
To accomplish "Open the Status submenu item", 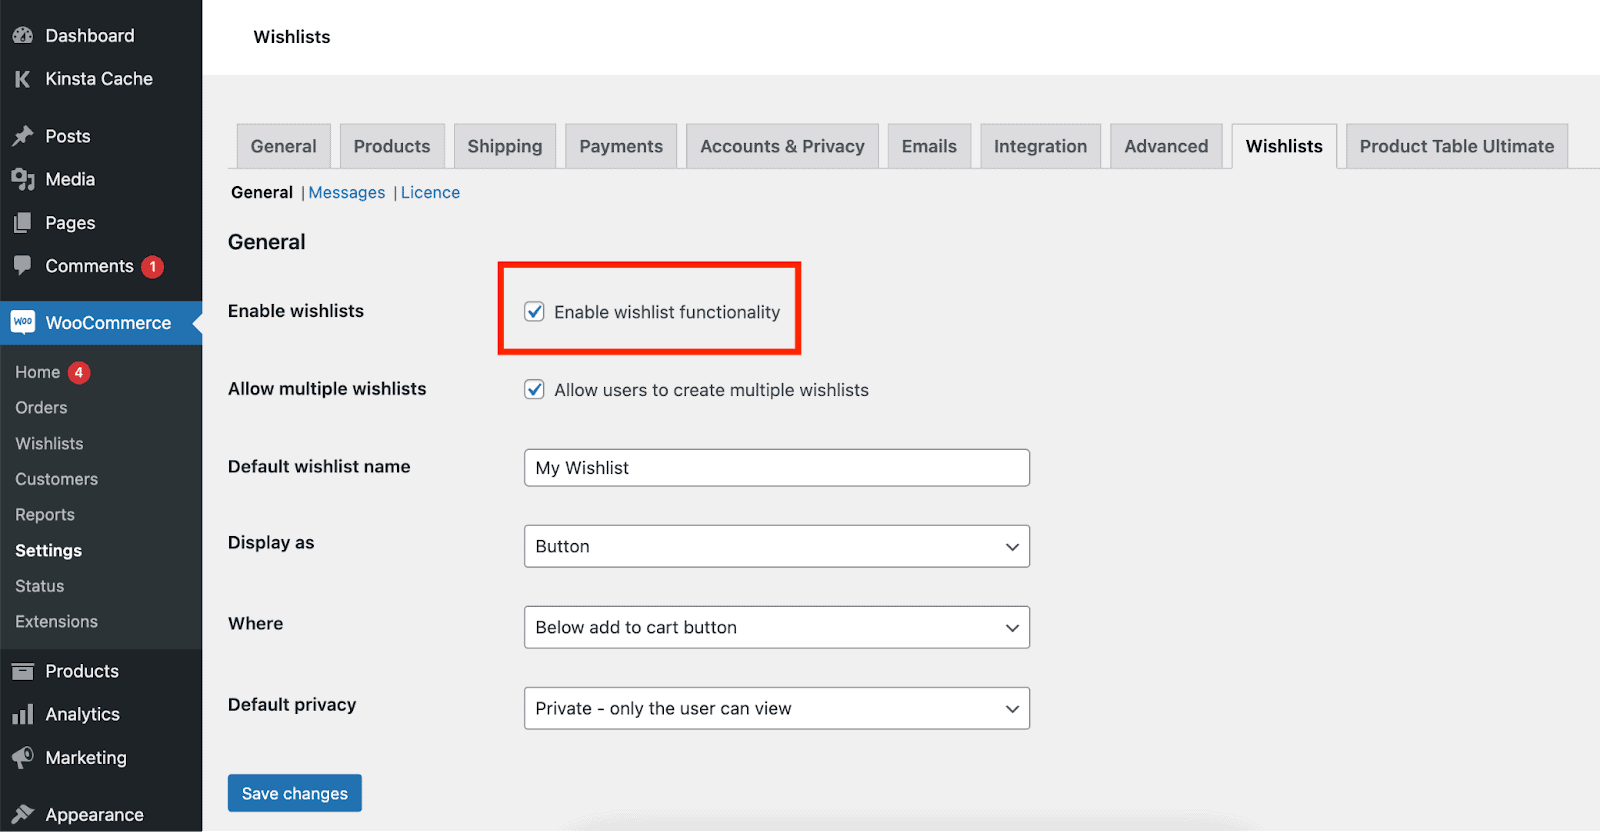I will click(39, 586).
